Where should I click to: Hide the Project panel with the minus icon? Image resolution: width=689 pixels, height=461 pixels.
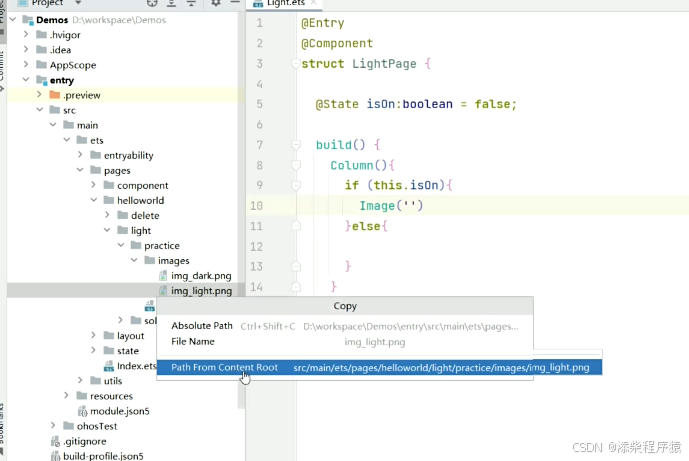235,3
